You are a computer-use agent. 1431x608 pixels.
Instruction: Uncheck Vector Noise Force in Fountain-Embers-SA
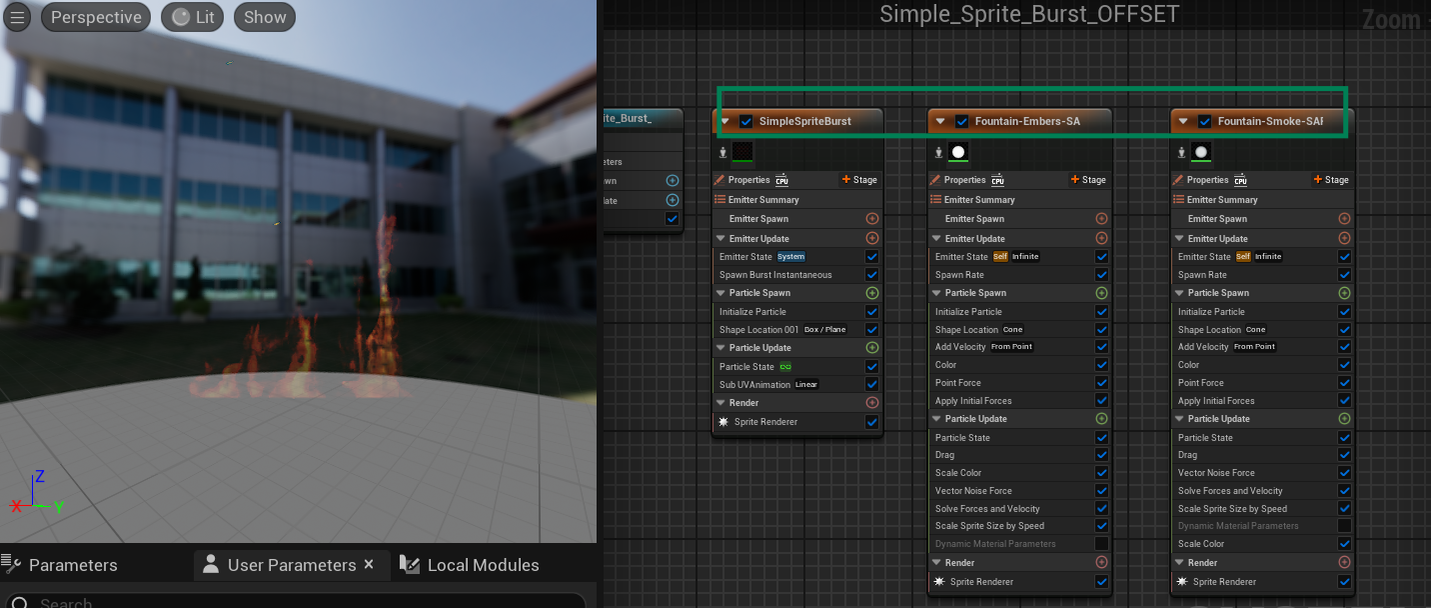coord(1101,491)
